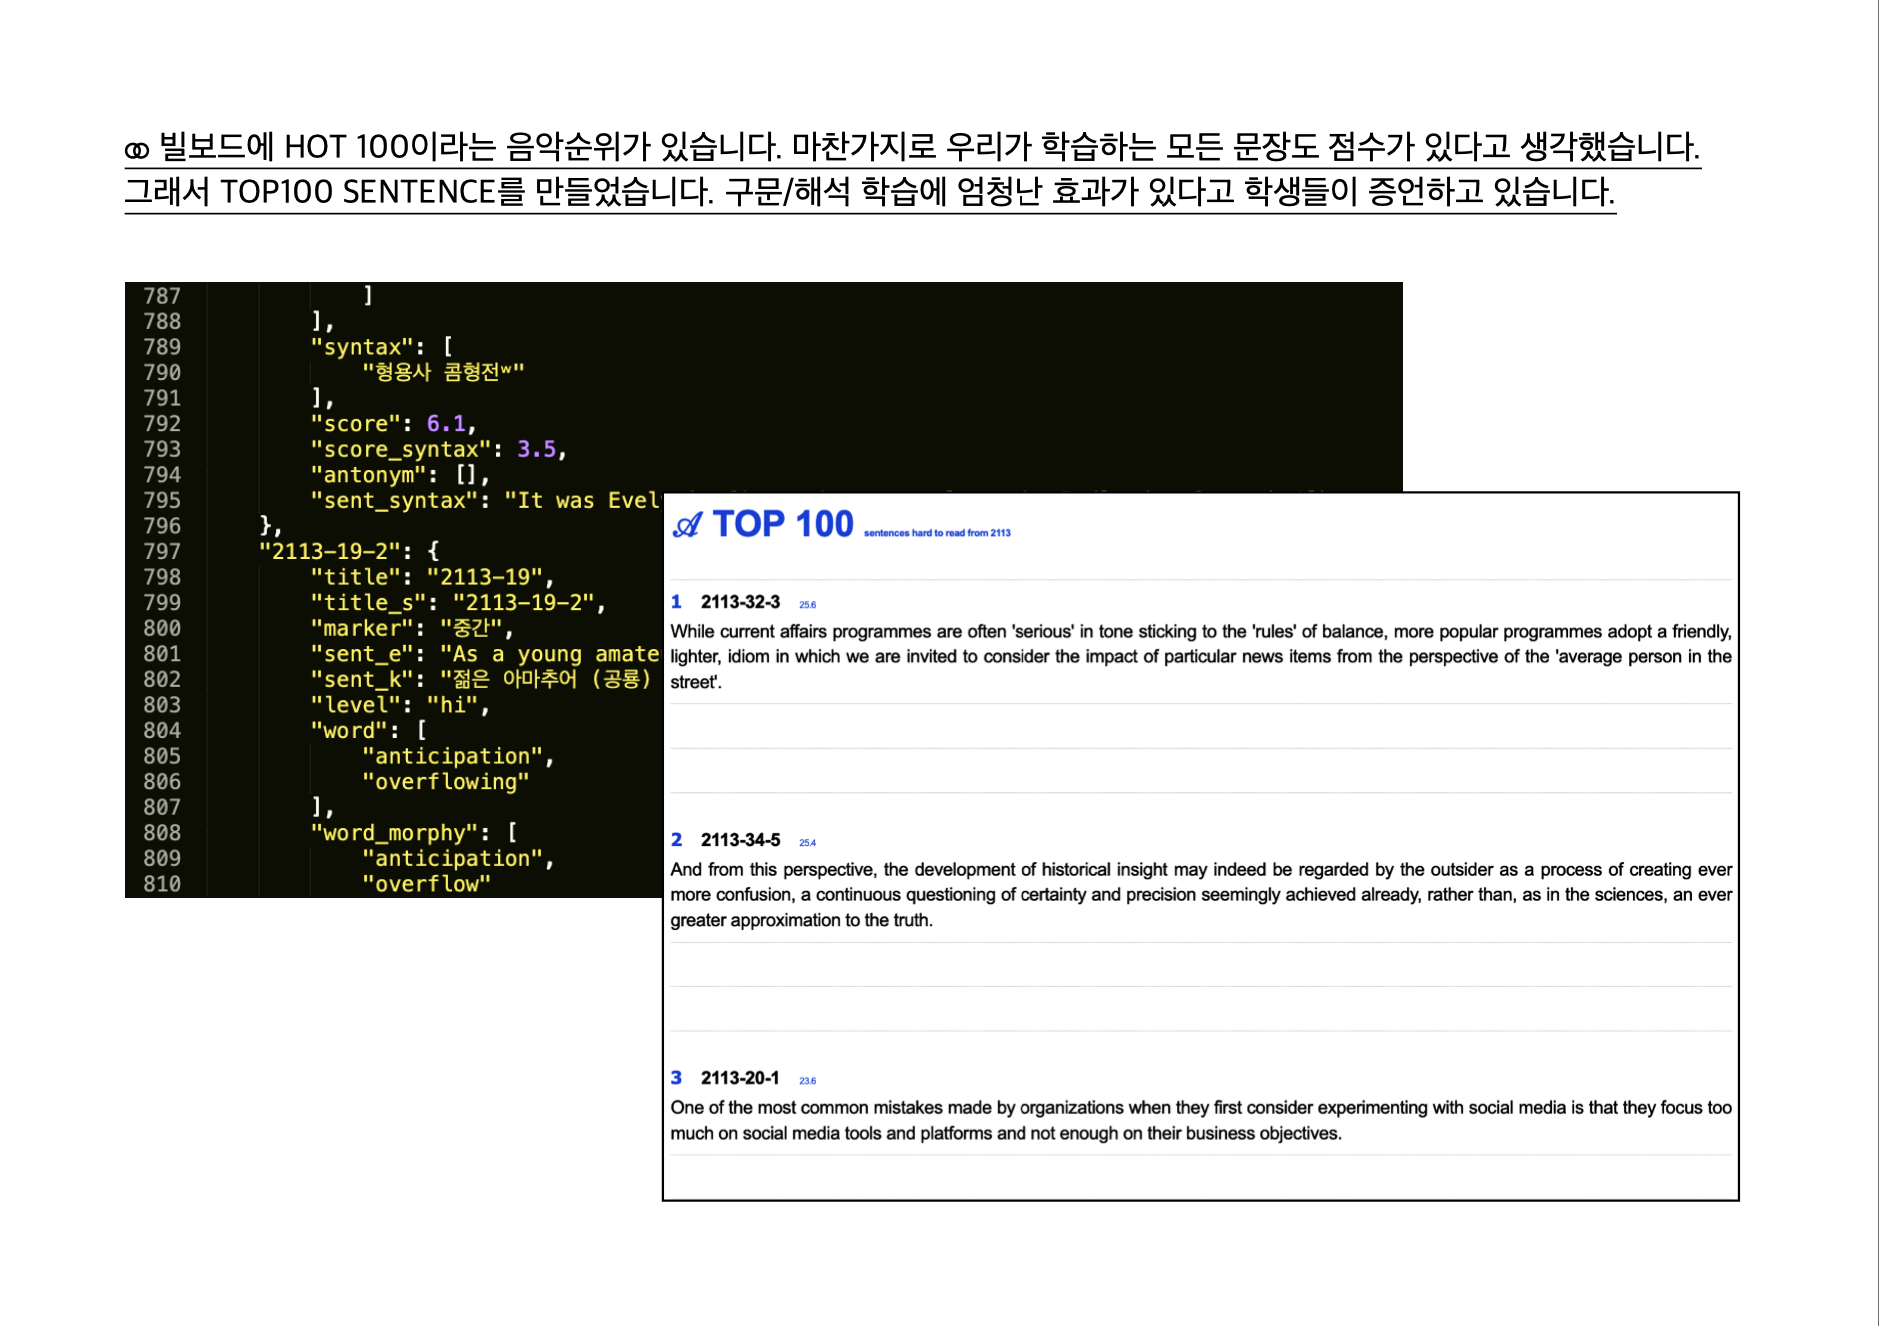This screenshot has width=1879, height=1326.
Task: Click the interlocked-circles link icon before the Korean text
Action: coord(137,150)
